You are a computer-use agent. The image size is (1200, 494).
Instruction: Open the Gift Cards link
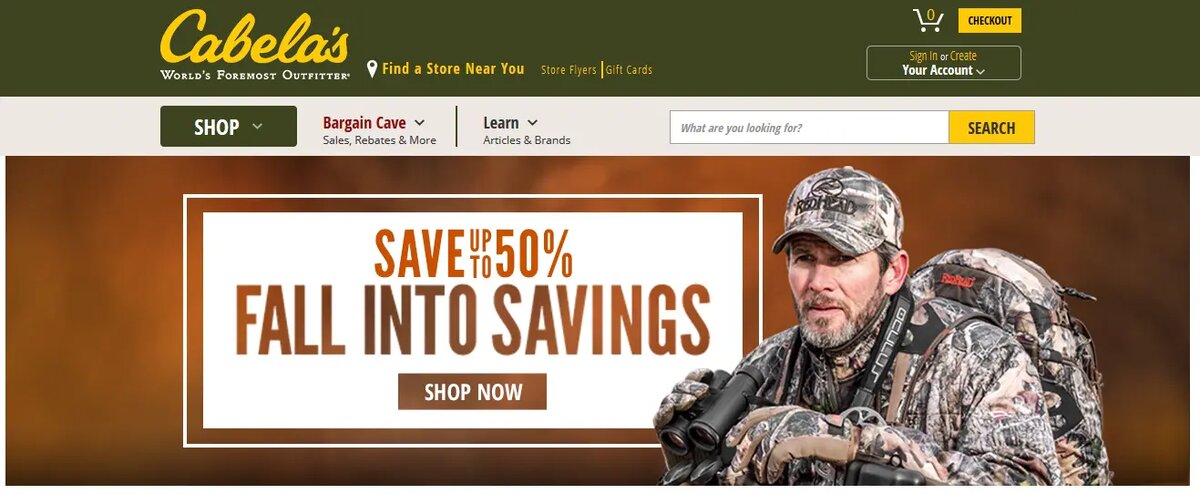(629, 70)
